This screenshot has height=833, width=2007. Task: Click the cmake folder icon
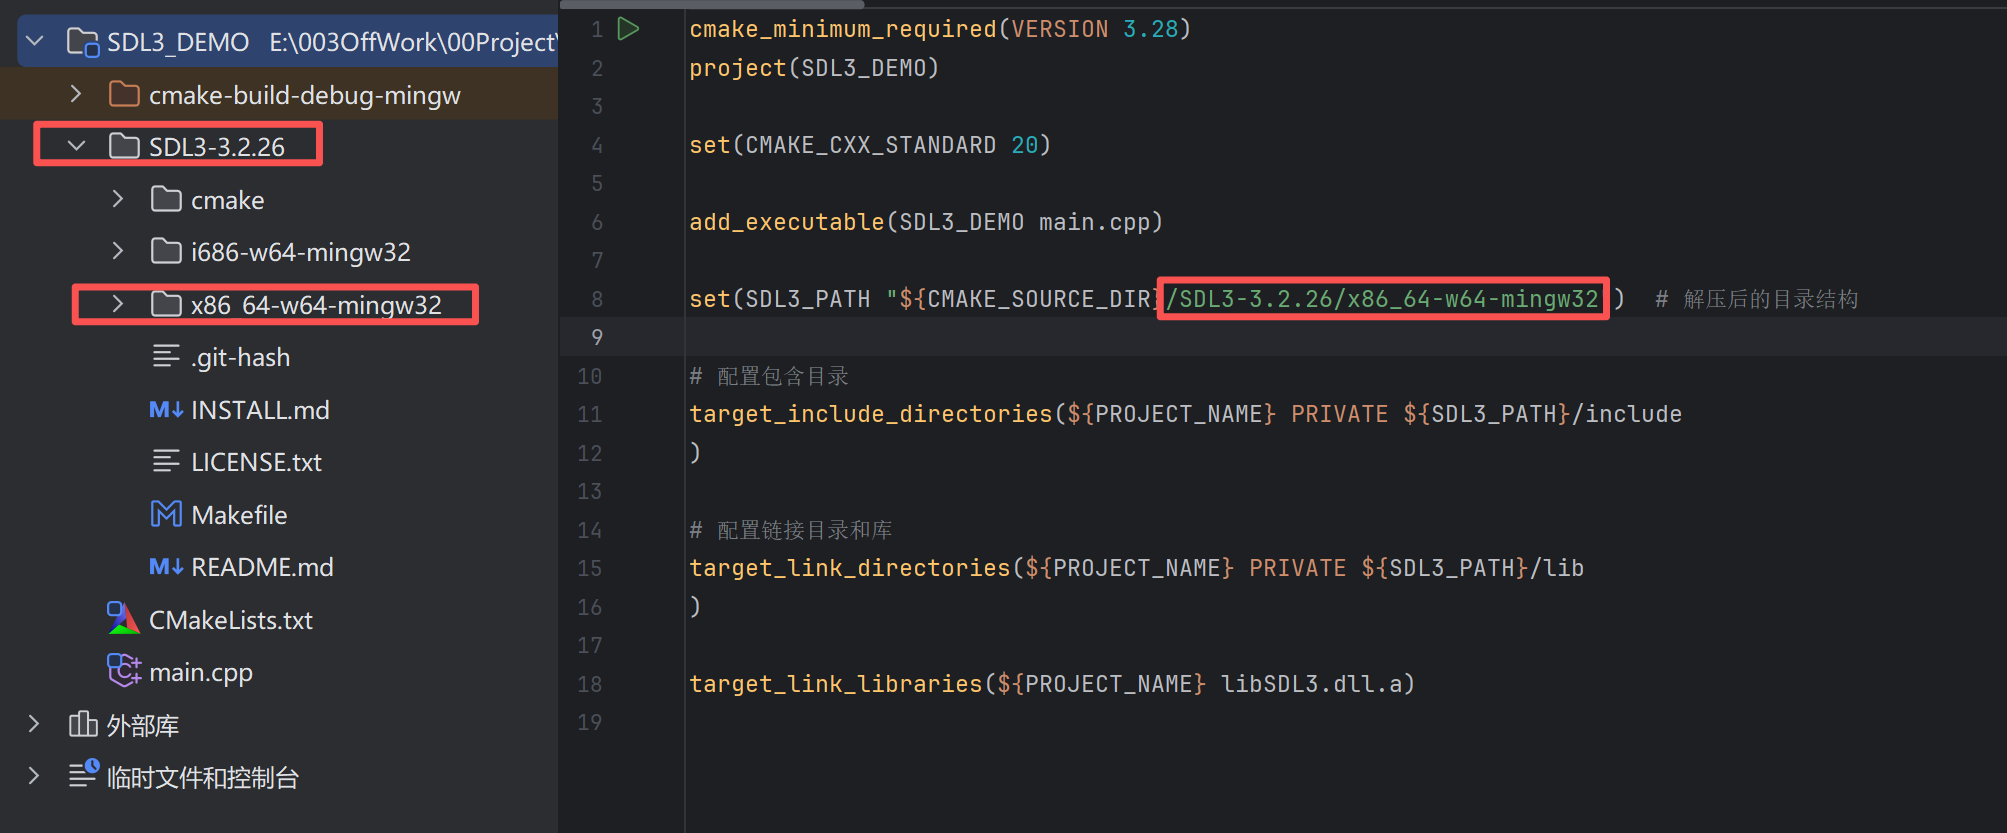166,199
